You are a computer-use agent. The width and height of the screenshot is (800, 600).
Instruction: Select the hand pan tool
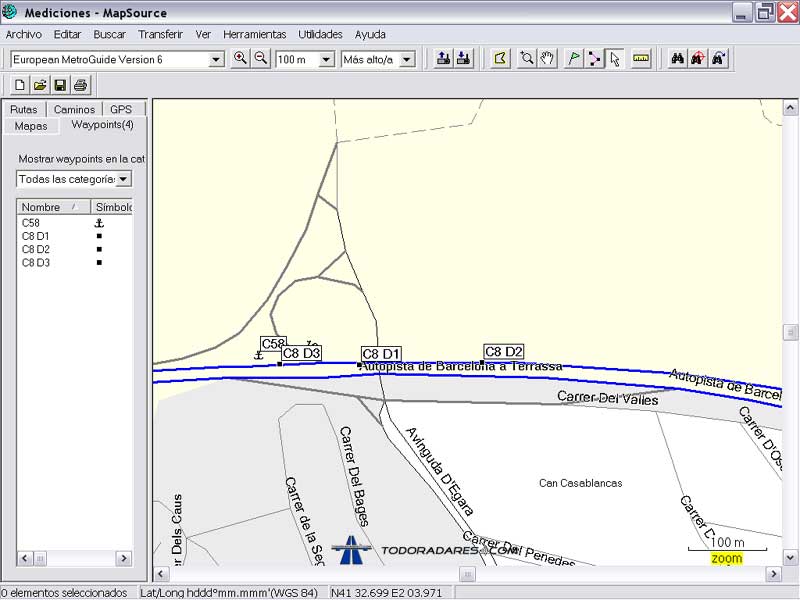[x=547, y=59]
